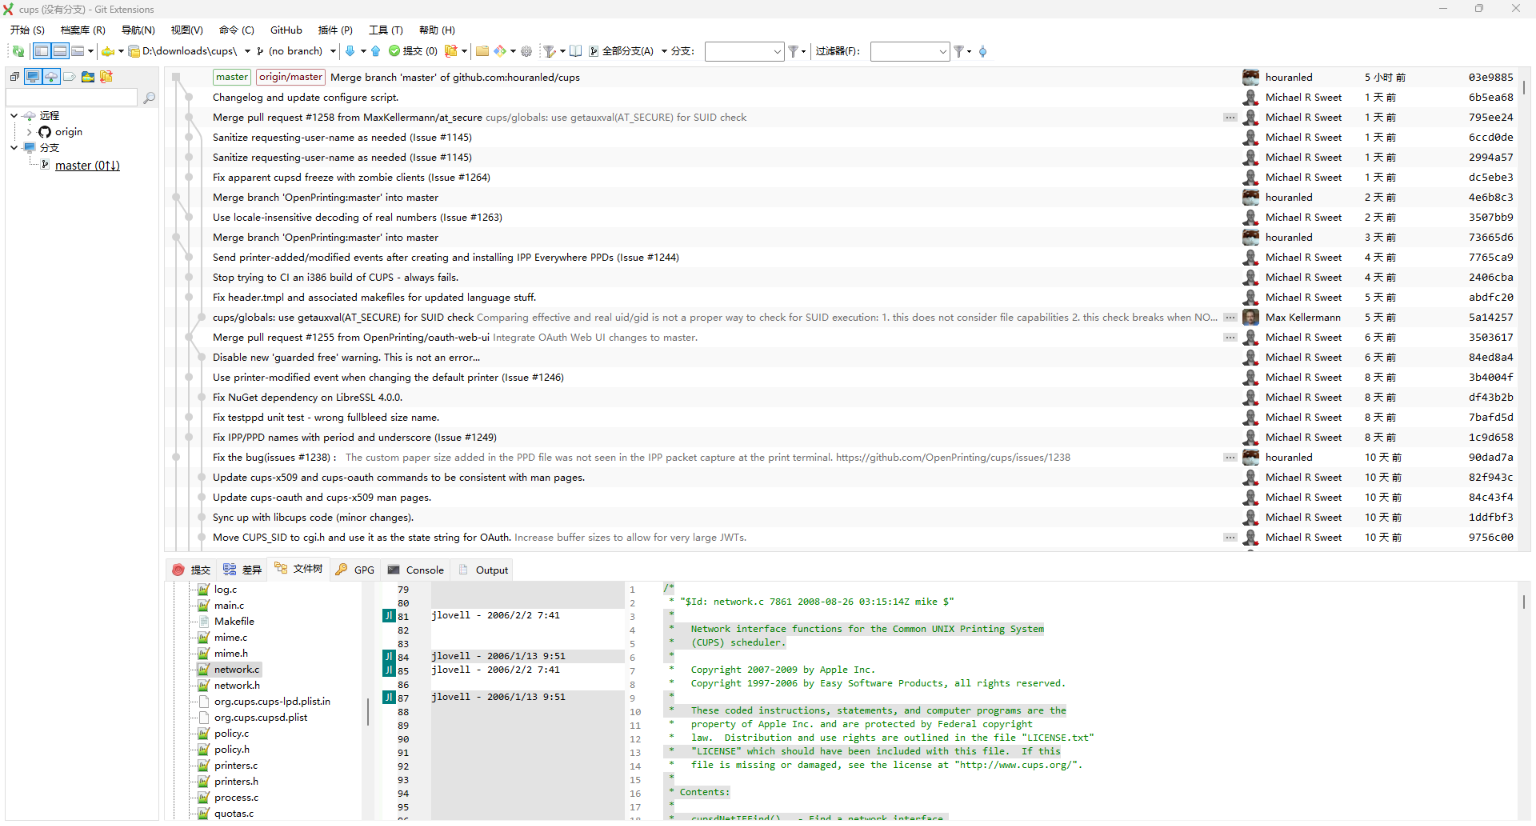Screen dimensions: 1536x826
Task: Select commit 'Stop trying to CI an i386 build'
Action: [335, 277]
